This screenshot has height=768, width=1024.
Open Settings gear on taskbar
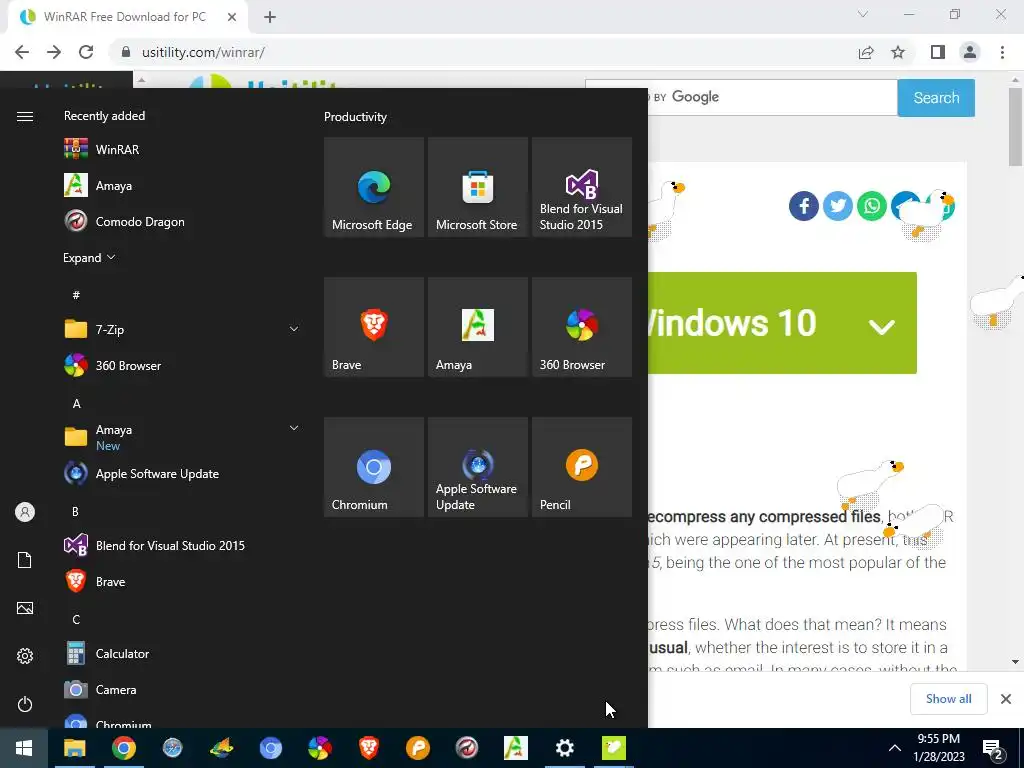coord(564,748)
